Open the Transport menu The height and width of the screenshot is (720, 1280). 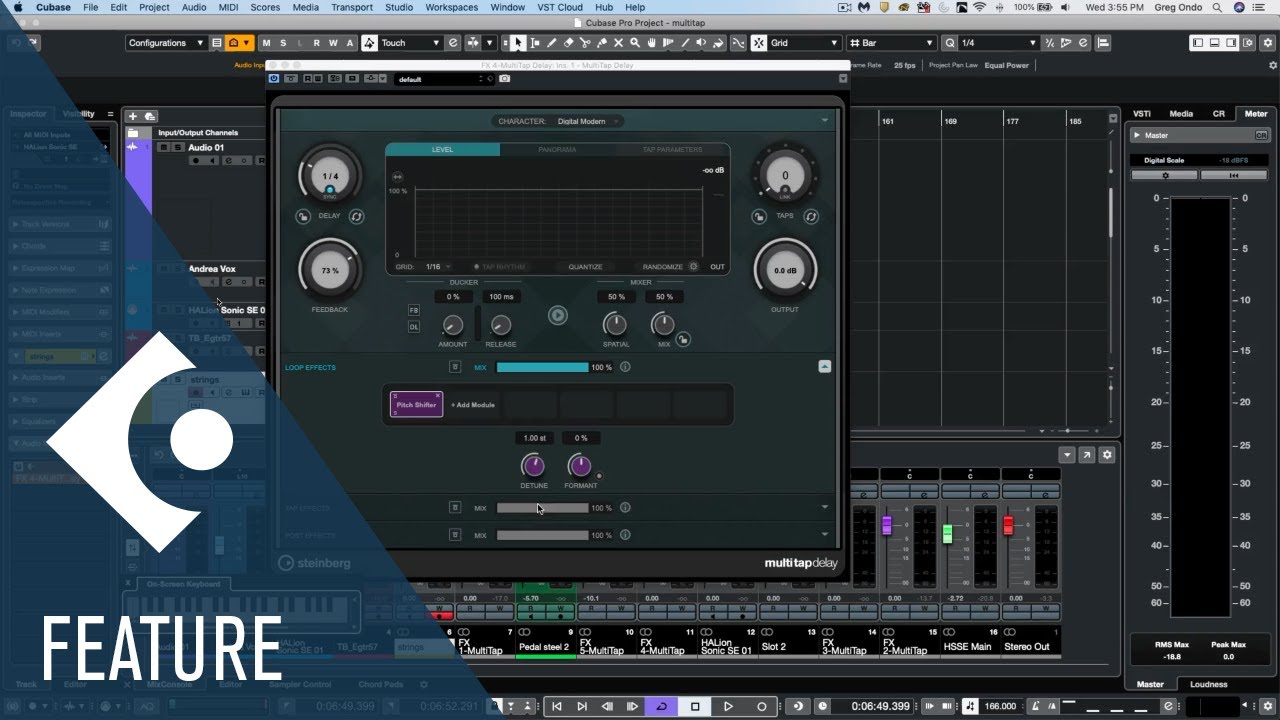tap(352, 7)
